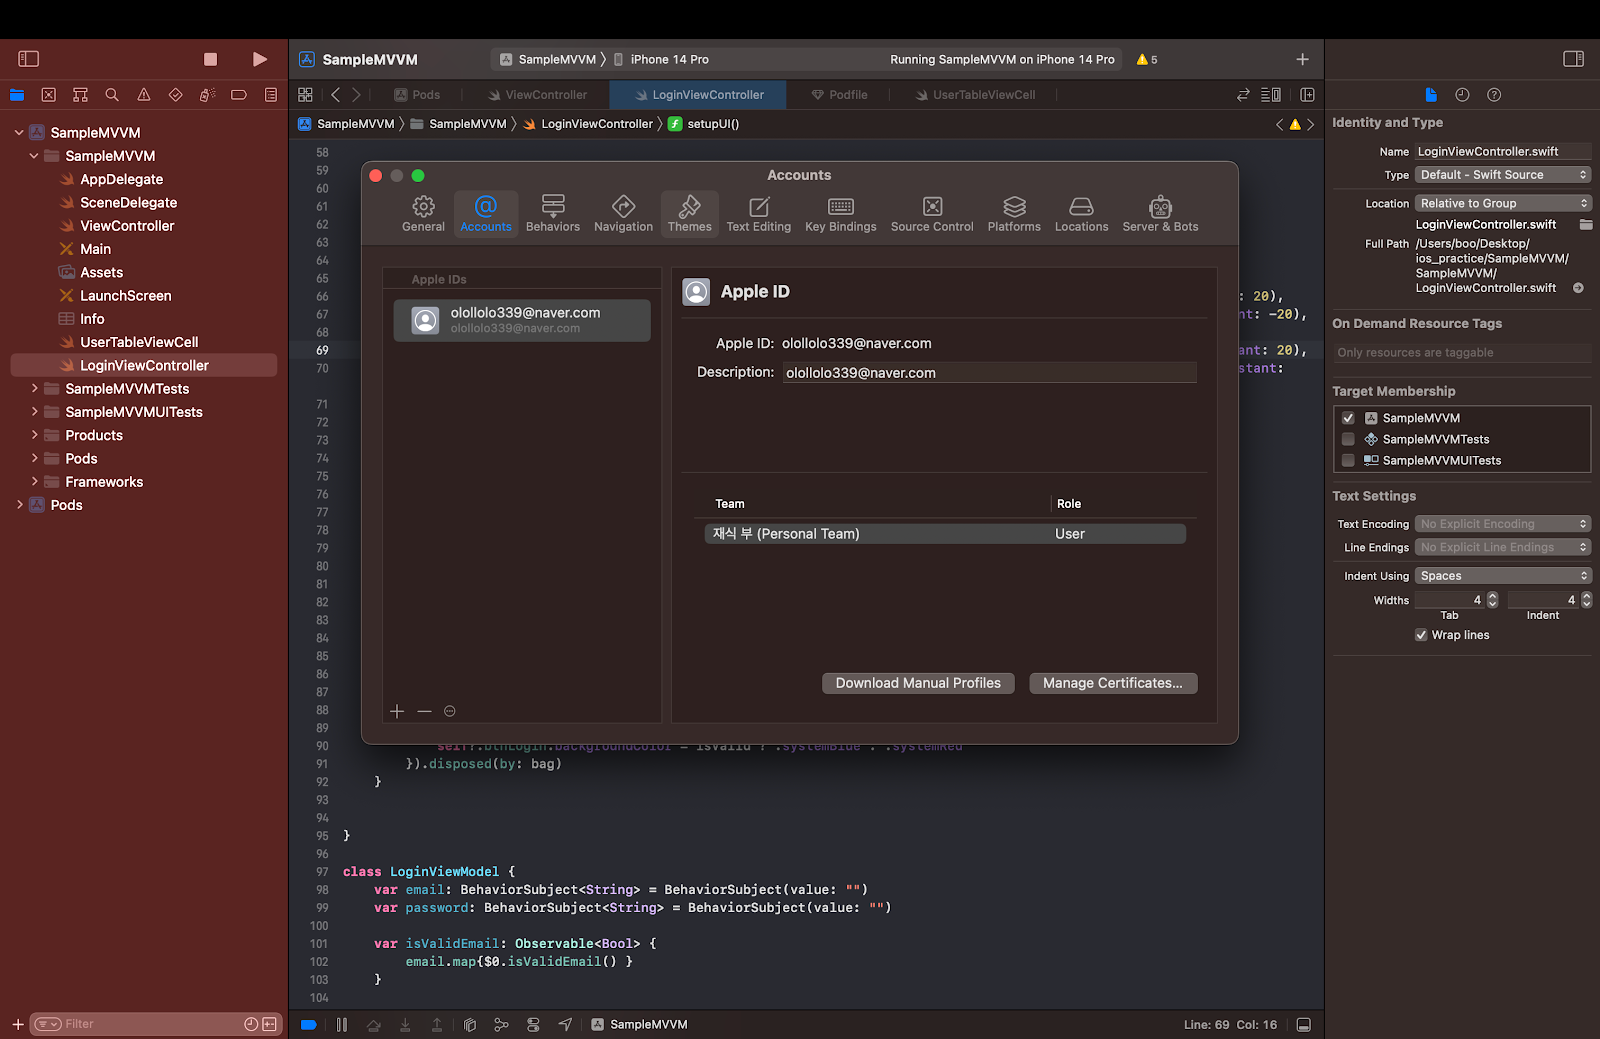1600x1039 pixels.
Task: Reveal the file path in Finder
Action: click(1578, 288)
